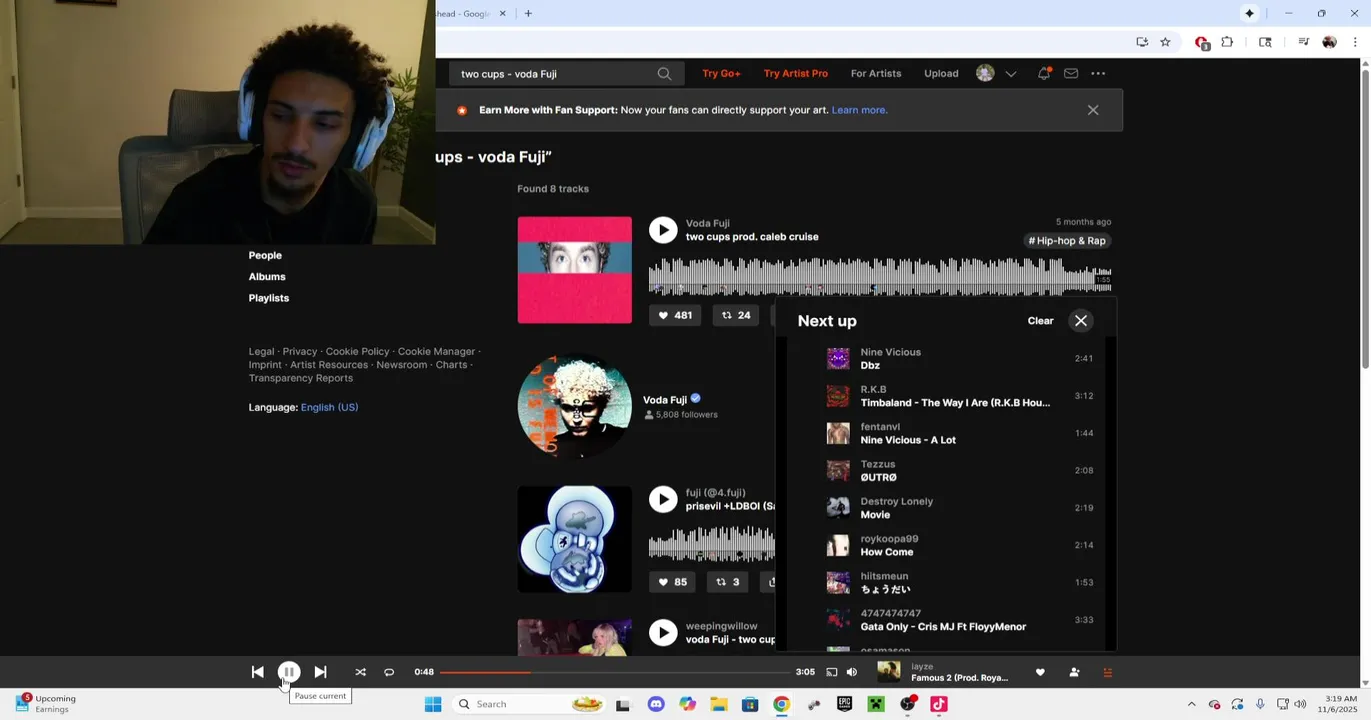Dismiss the Fan Support banner
This screenshot has width=1371, height=720.
pyautogui.click(x=1093, y=110)
